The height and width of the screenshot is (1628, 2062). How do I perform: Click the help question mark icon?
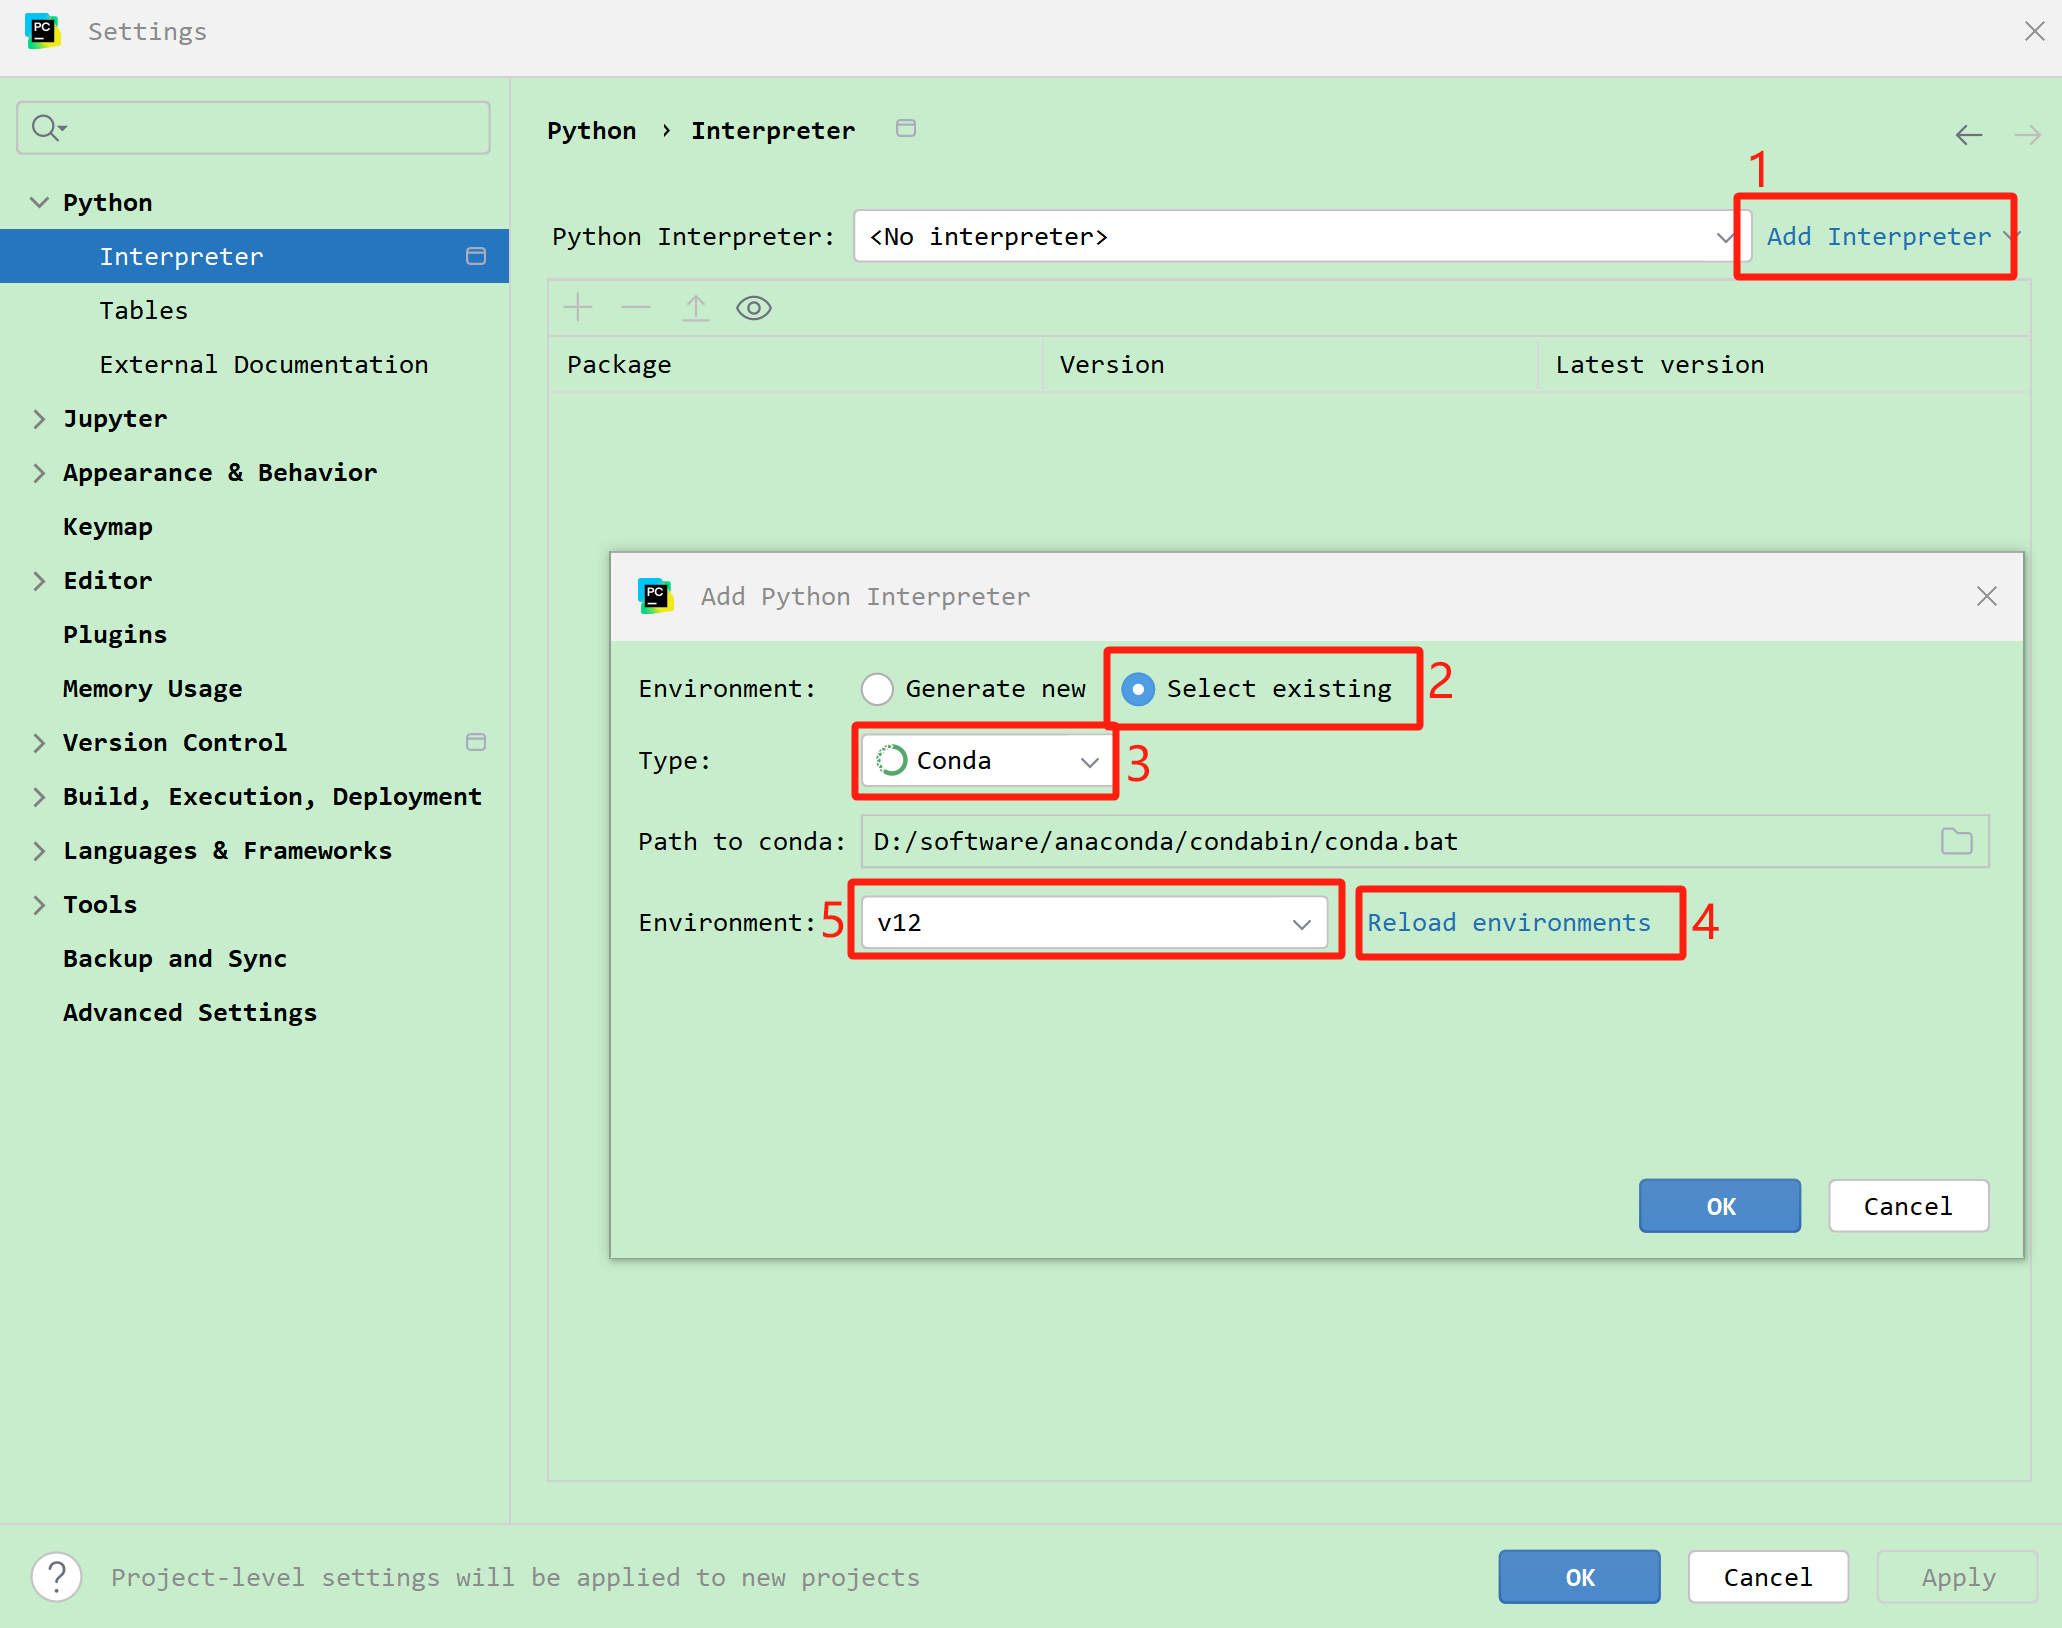pyautogui.click(x=57, y=1577)
